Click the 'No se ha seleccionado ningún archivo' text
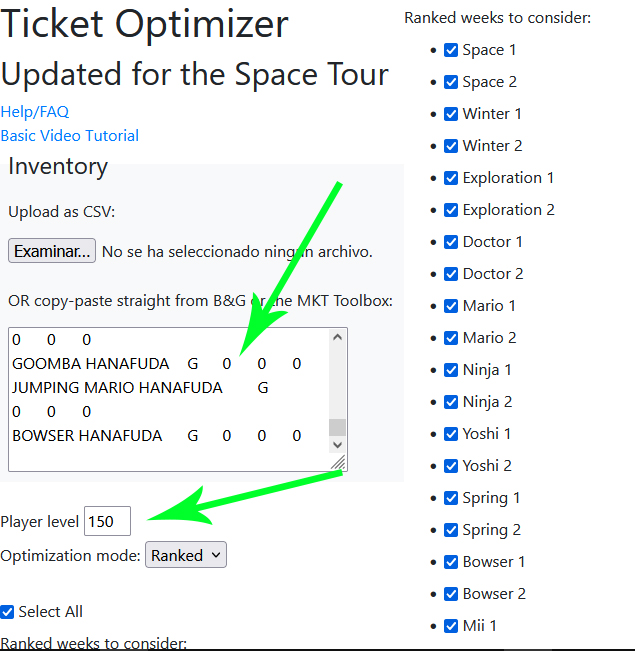This screenshot has height=651, width=635. [237, 252]
